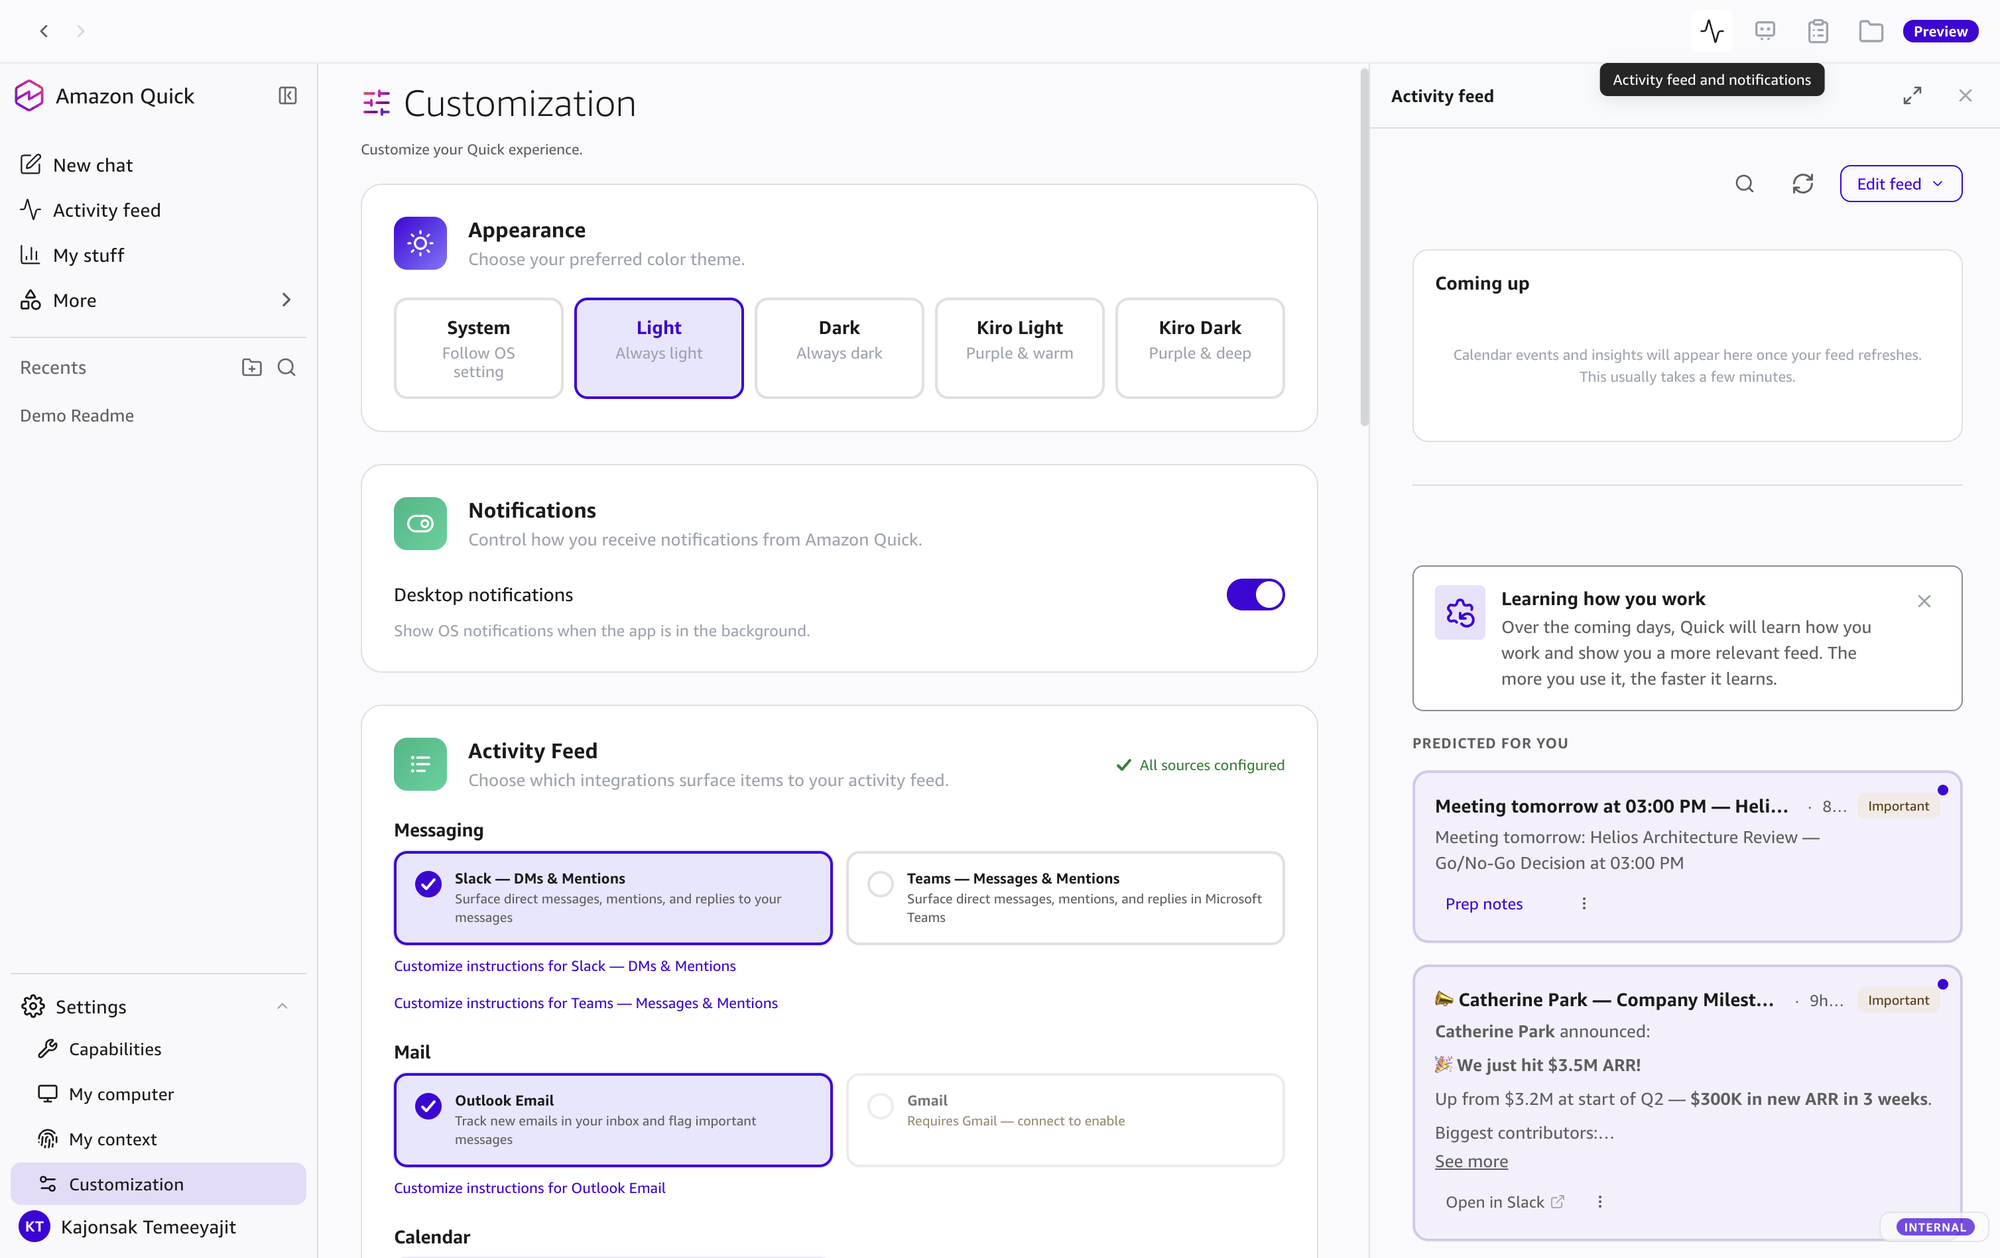Enable the Gmail mail source
This screenshot has height=1258, width=2000.
(1065, 1120)
